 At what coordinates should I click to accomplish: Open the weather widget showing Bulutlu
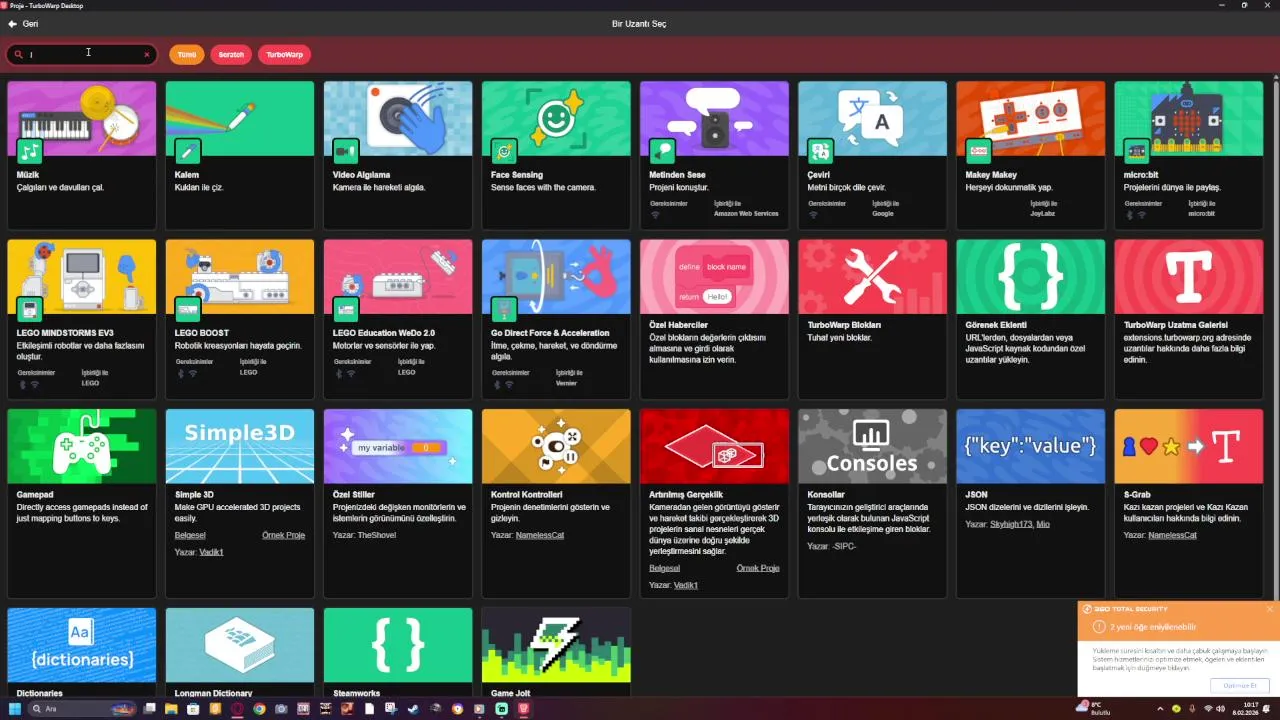pos(1093,709)
